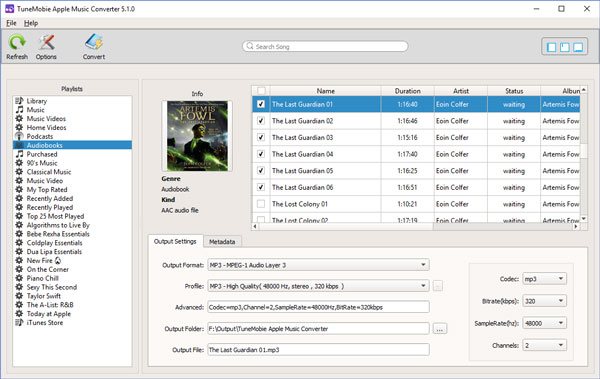
Task: Click the Coldplay Essentials gear icon
Action: (19, 243)
